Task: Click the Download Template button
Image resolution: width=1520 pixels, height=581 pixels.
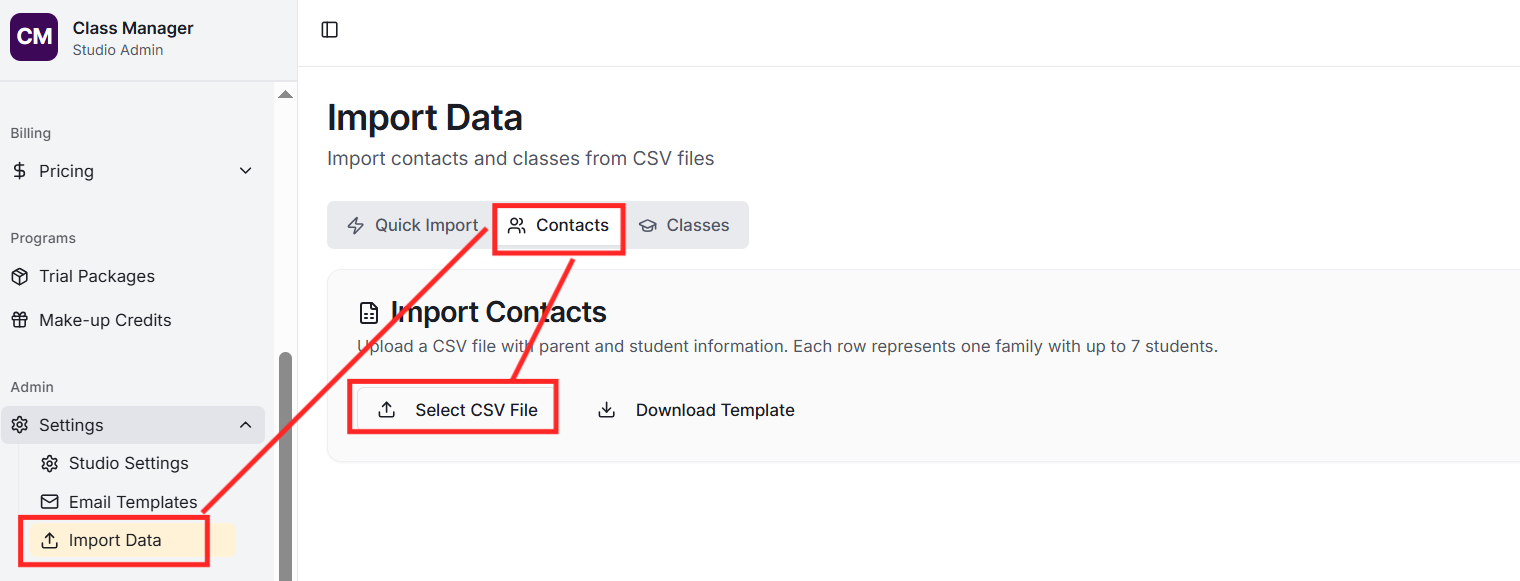Action: click(x=696, y=410)
